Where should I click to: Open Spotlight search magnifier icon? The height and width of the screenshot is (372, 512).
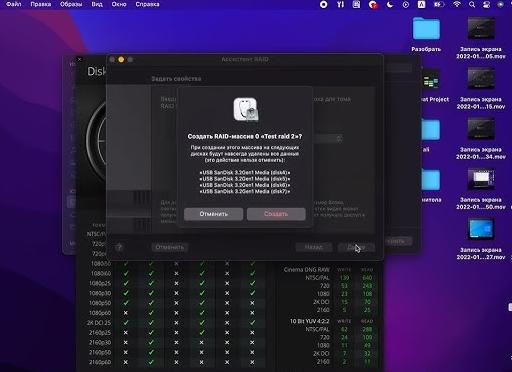coord(472,4)
